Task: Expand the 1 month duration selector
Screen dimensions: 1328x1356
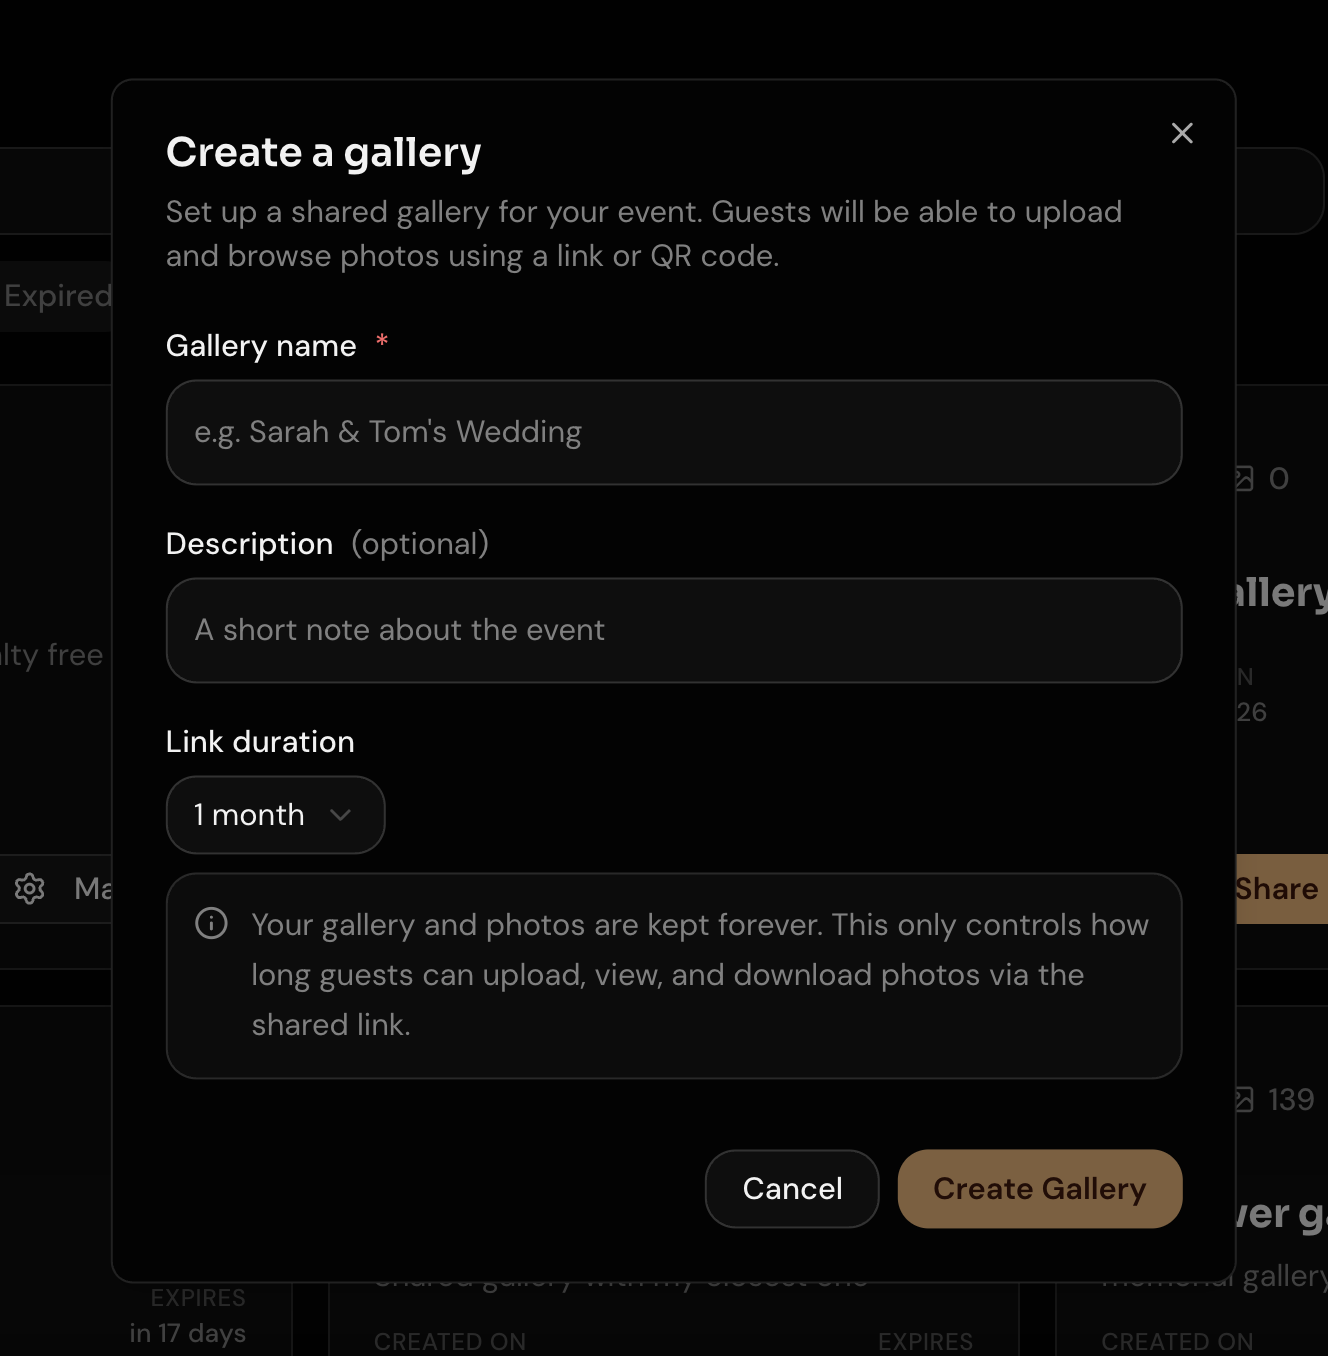Action: pos(275,815)
